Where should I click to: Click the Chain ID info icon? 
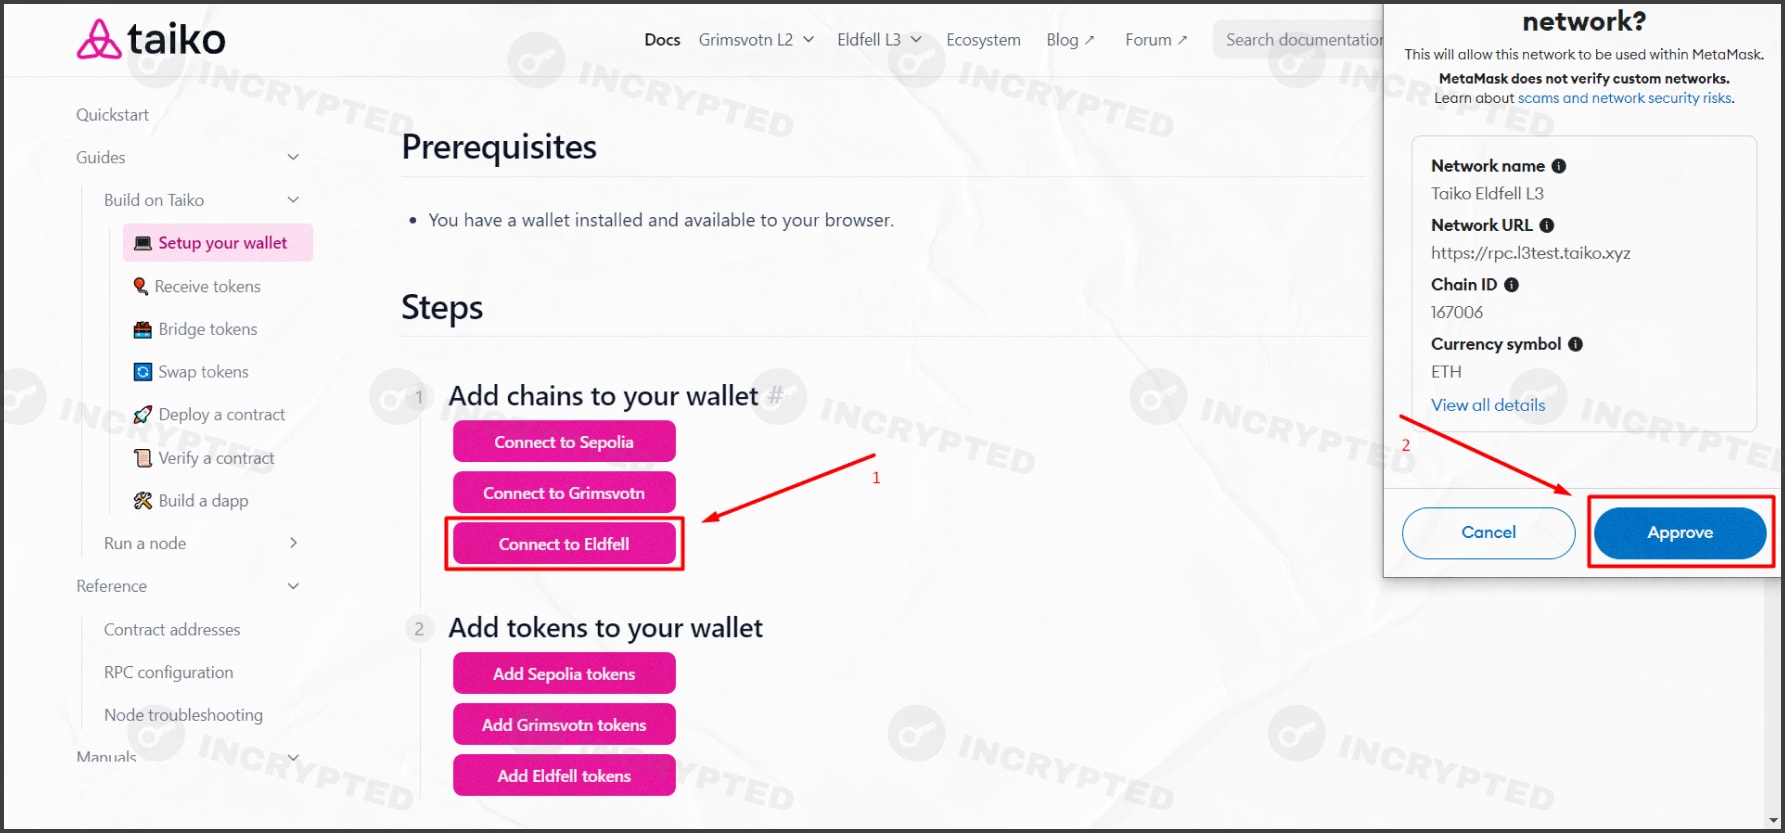point(1511,285)
